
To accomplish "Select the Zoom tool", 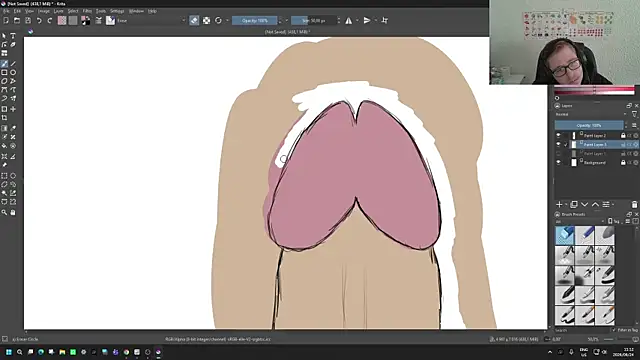I will click(x=4, y=213).
